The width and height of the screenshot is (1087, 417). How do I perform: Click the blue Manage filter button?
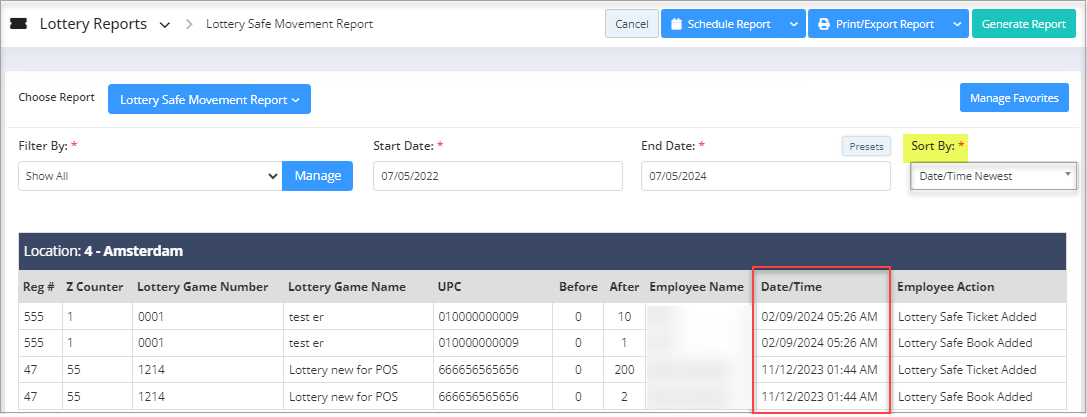(x=318, y=176)
